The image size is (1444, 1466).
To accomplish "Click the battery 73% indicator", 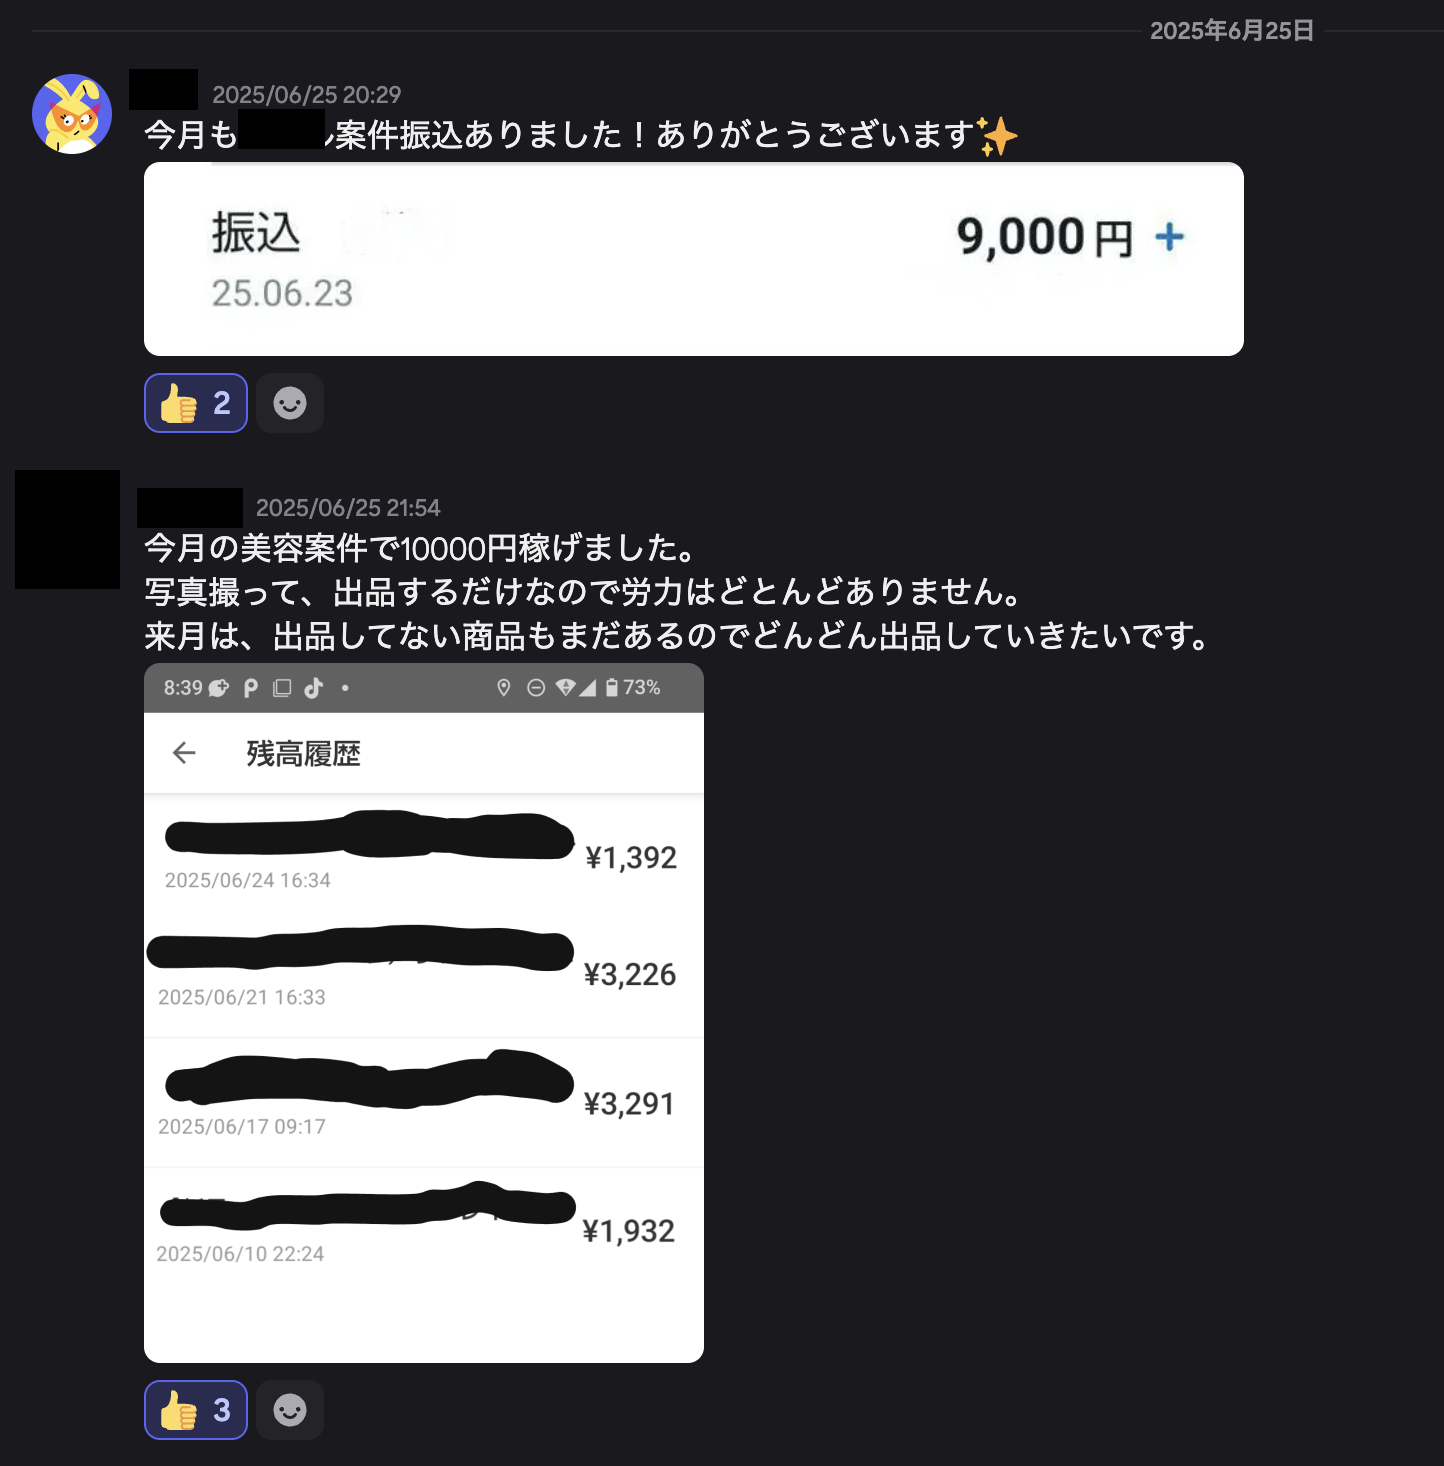I will pyautogui.click(x=633, y=687).
